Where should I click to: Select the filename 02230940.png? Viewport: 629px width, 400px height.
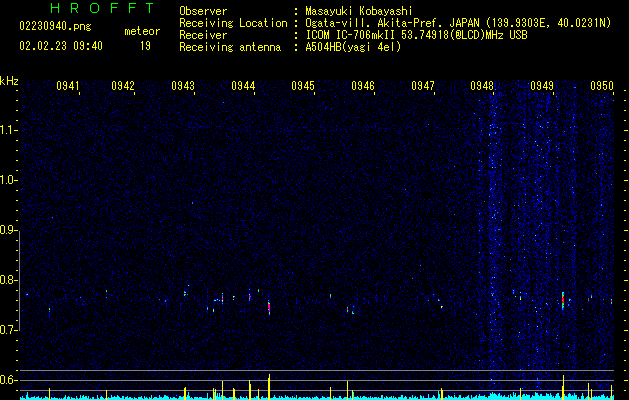[55, 26]
